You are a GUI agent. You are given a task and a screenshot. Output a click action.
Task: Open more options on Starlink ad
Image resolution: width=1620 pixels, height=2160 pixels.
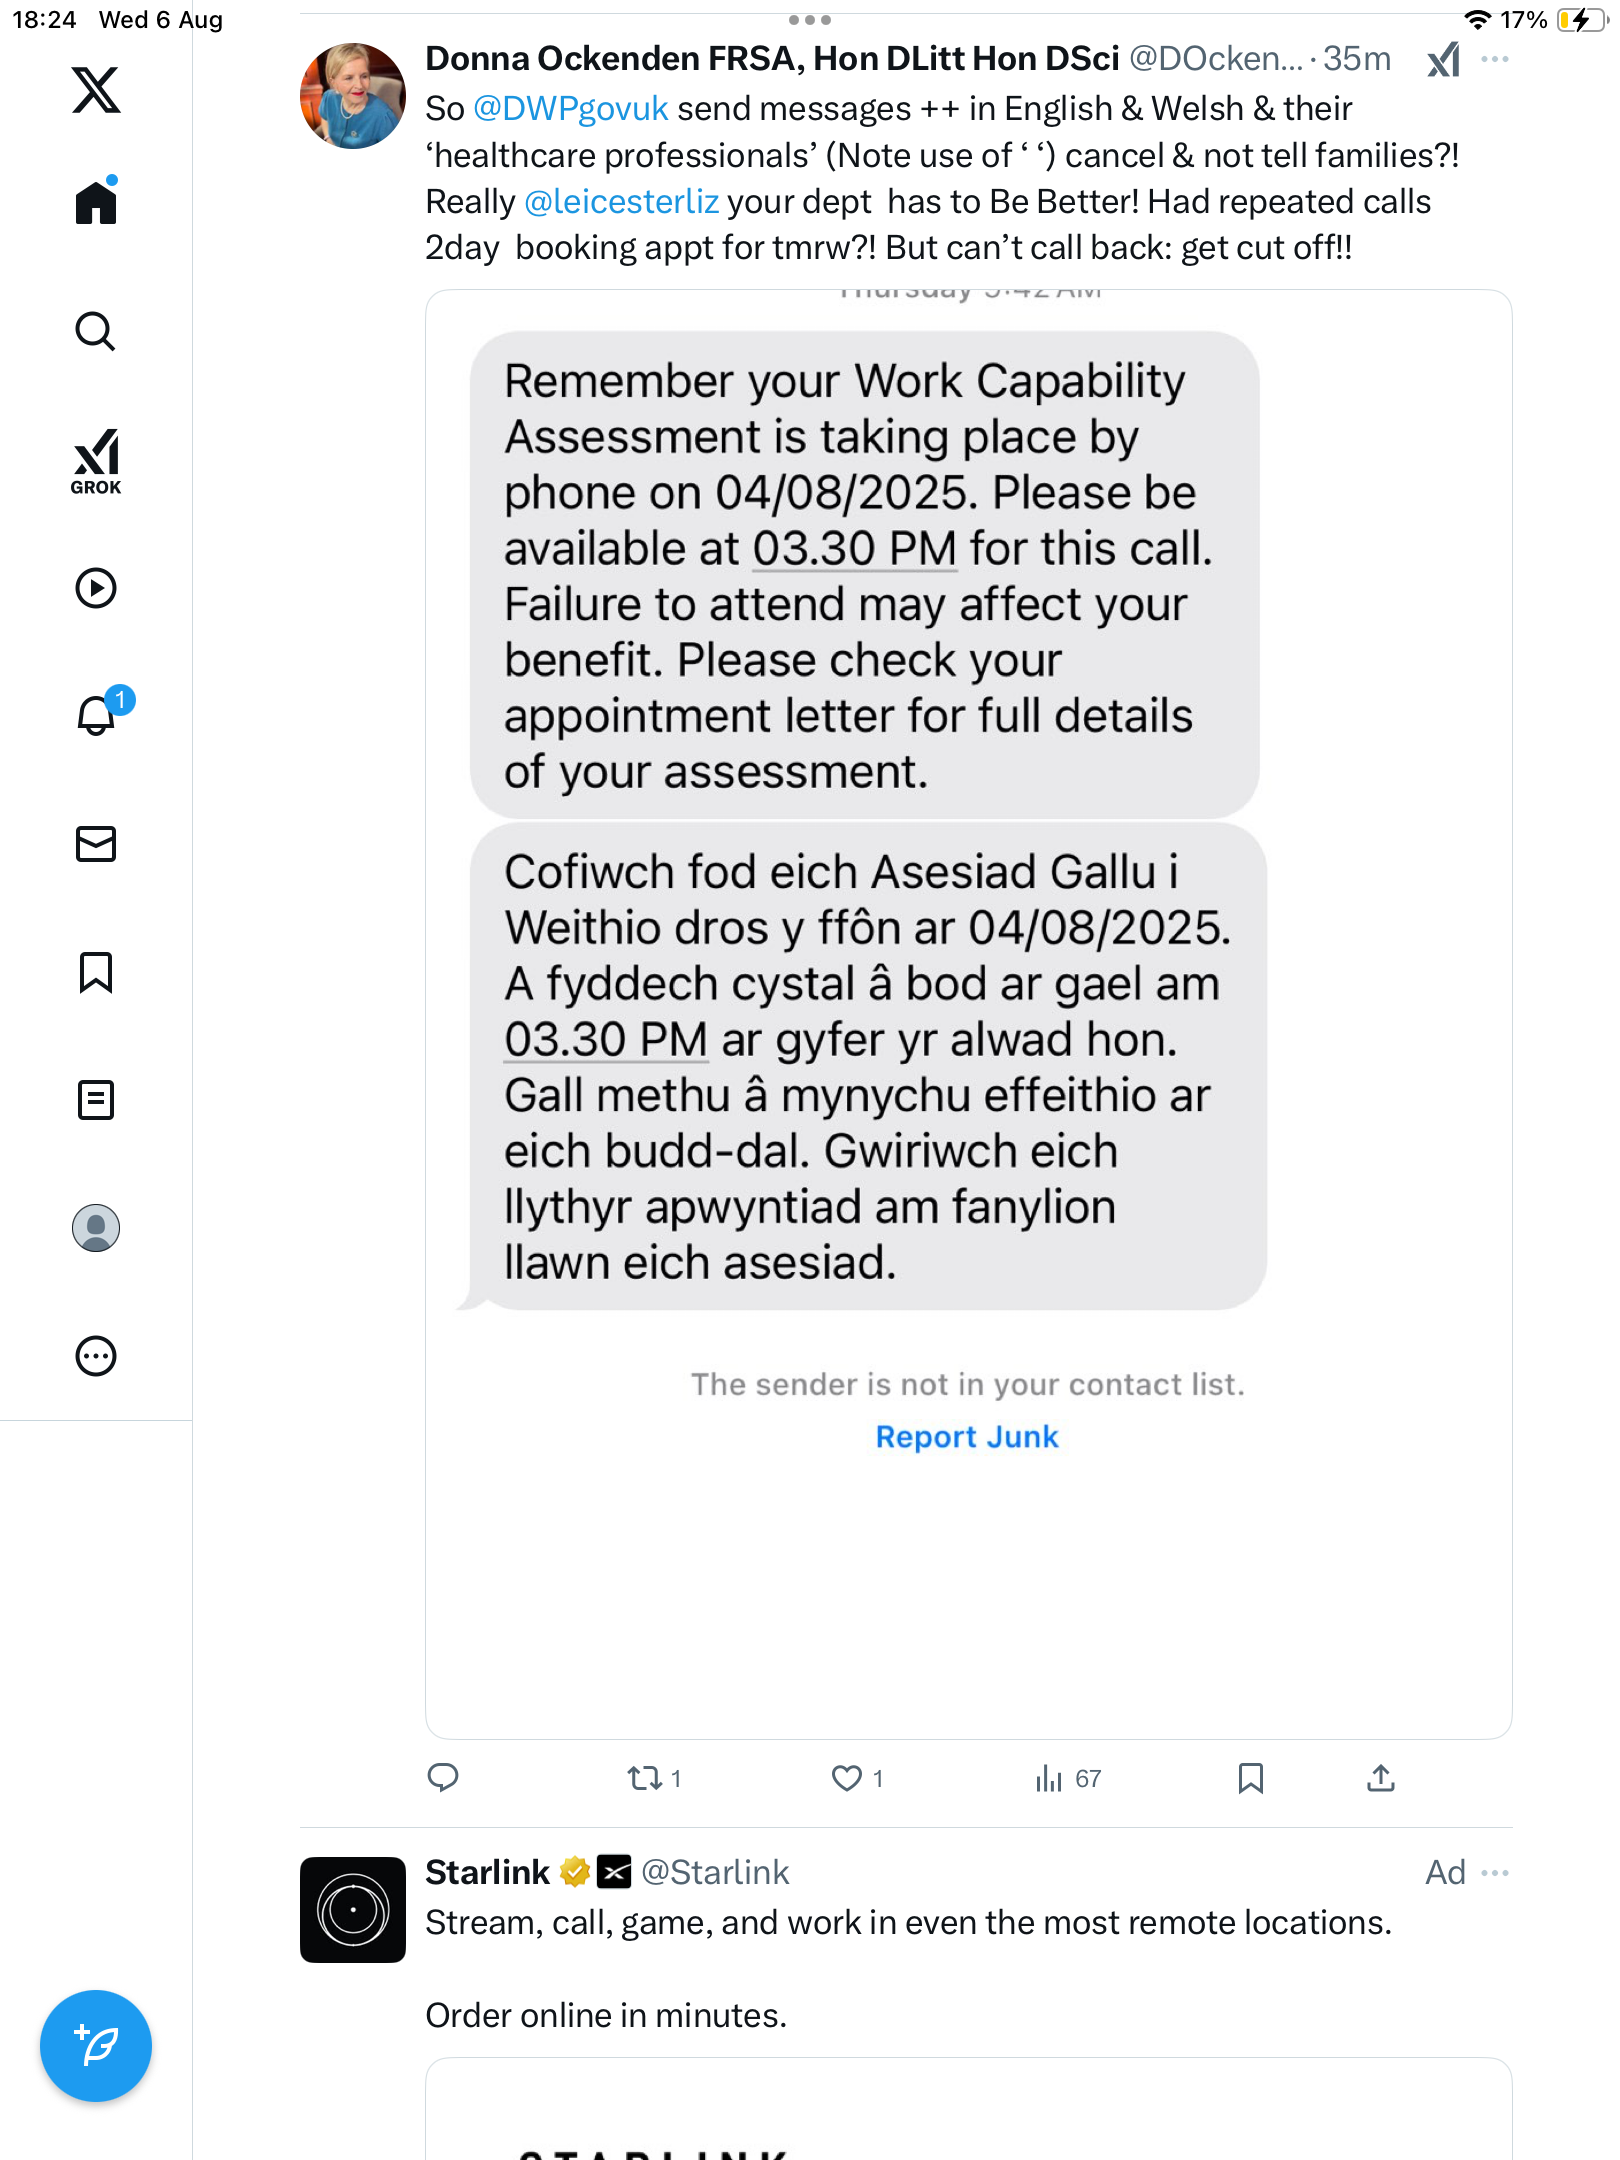pyautogui.click(x=1495, y=1872)
